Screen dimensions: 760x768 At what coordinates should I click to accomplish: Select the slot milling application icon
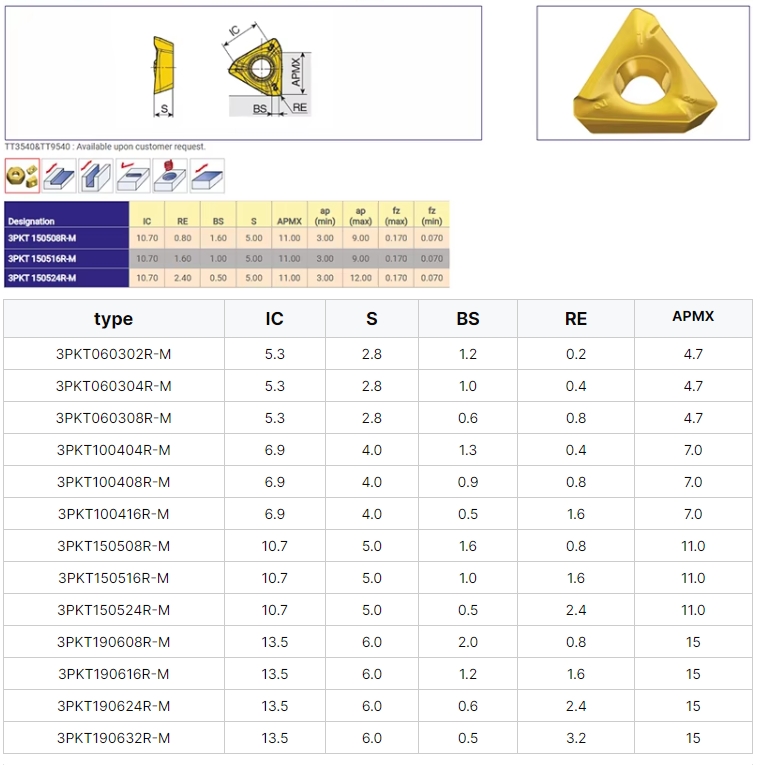pos(96,176)
